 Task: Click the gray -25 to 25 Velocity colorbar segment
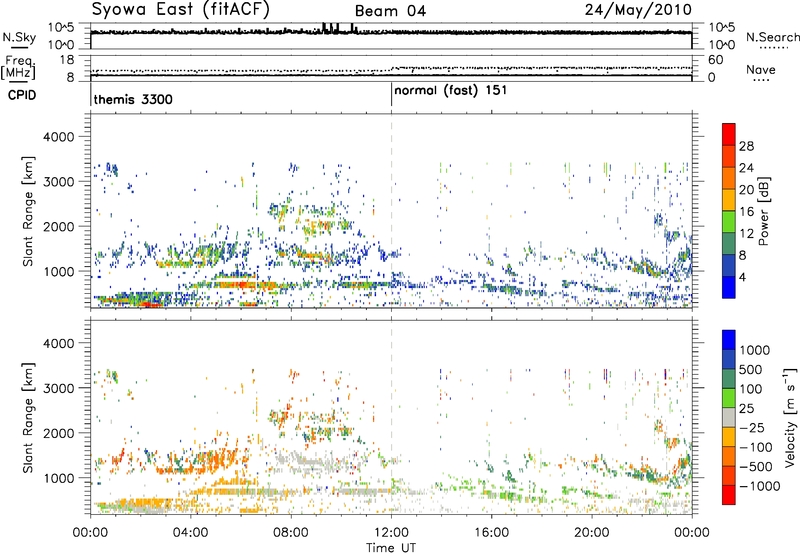click(x=729, y=417)
